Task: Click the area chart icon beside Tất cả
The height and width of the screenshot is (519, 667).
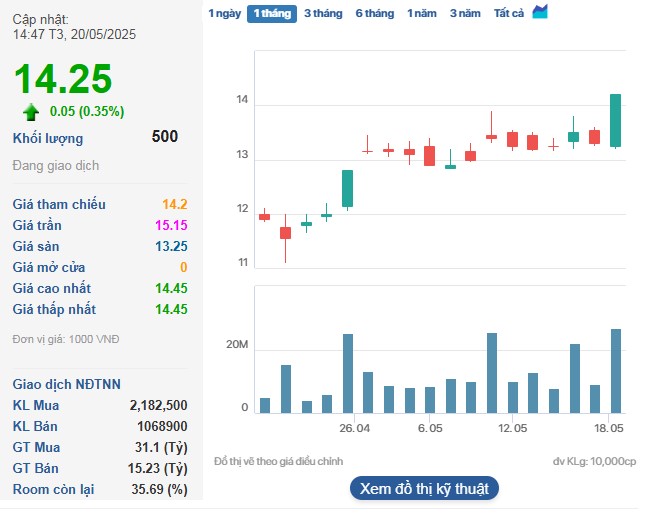Action: (540, 12)
